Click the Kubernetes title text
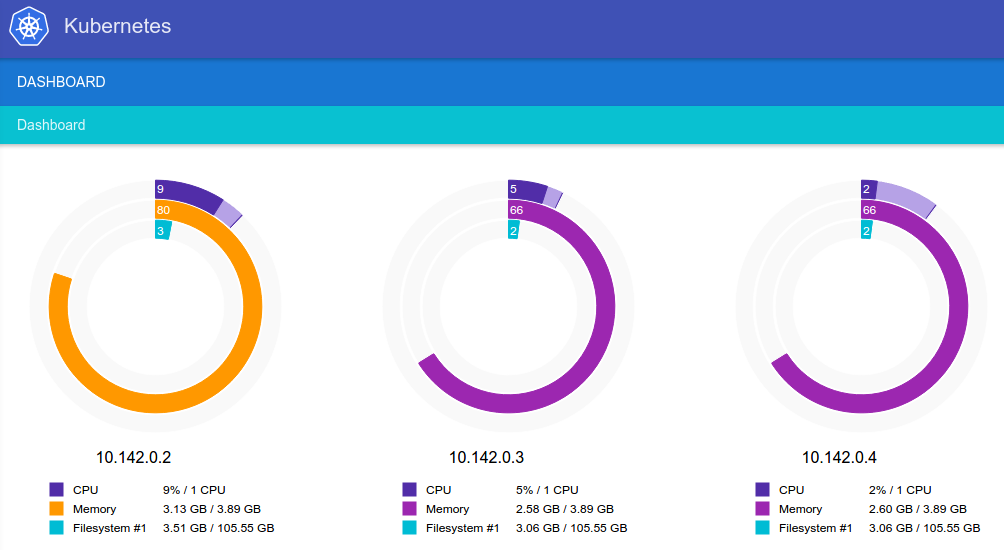The width and height of the screenshot is (1004, 550). (117, 26)
